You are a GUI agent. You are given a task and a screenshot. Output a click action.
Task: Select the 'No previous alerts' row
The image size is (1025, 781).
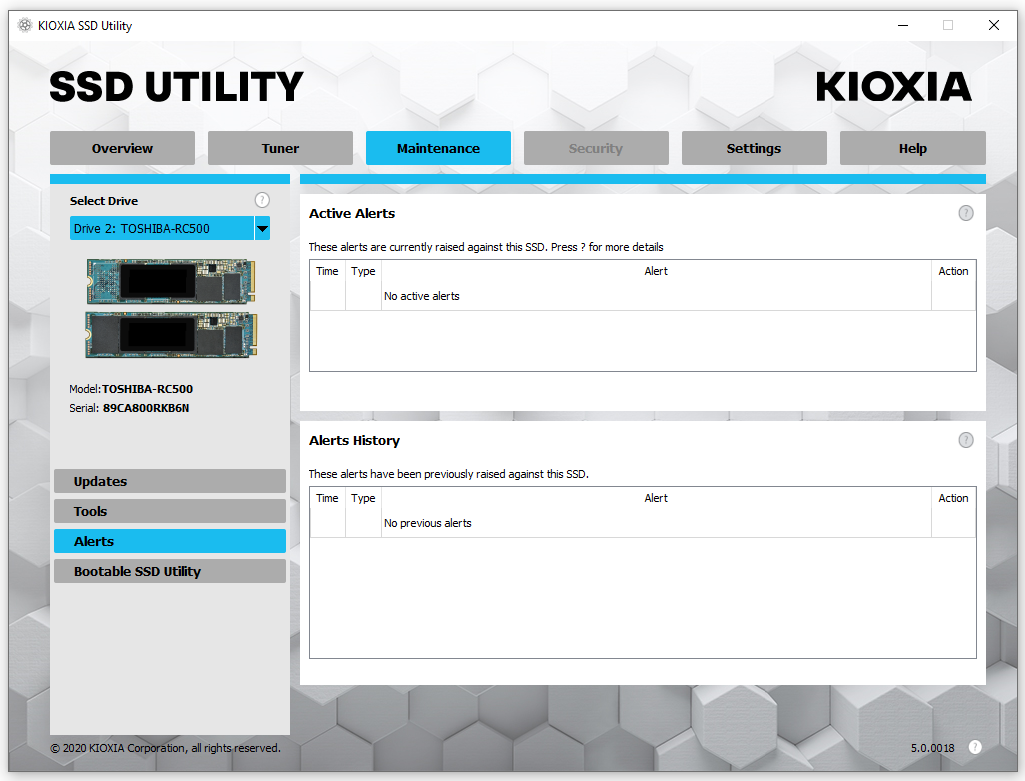tap(643, 523)
